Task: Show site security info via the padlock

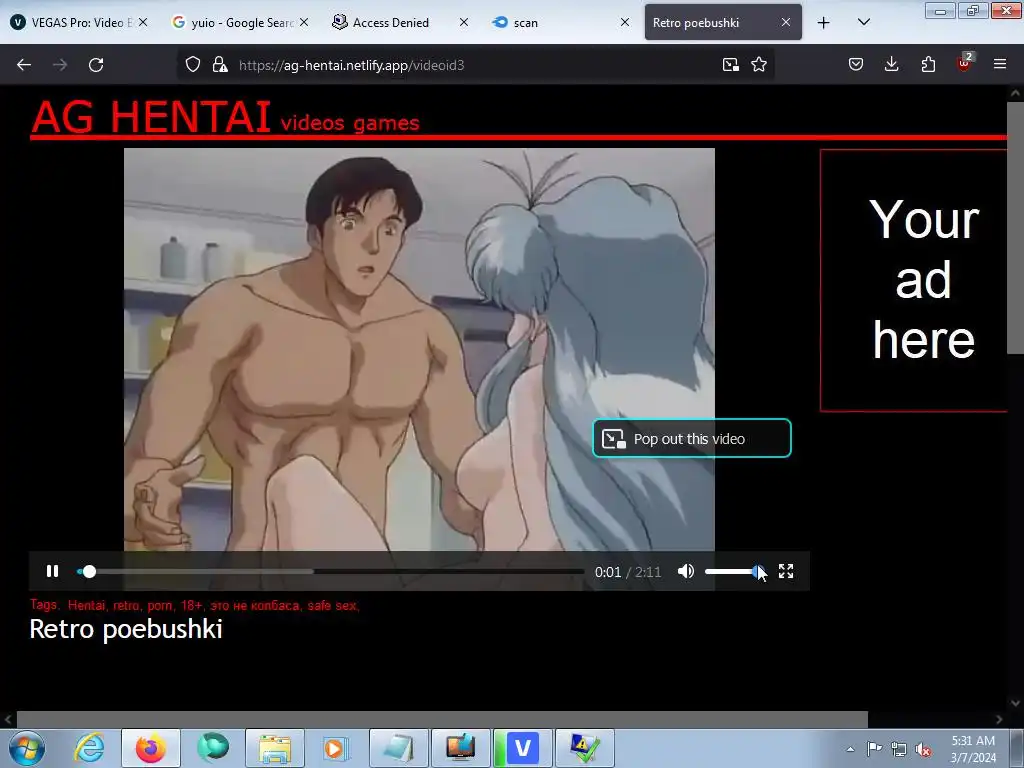Action: pyautogui.click(x=220, y=65)
